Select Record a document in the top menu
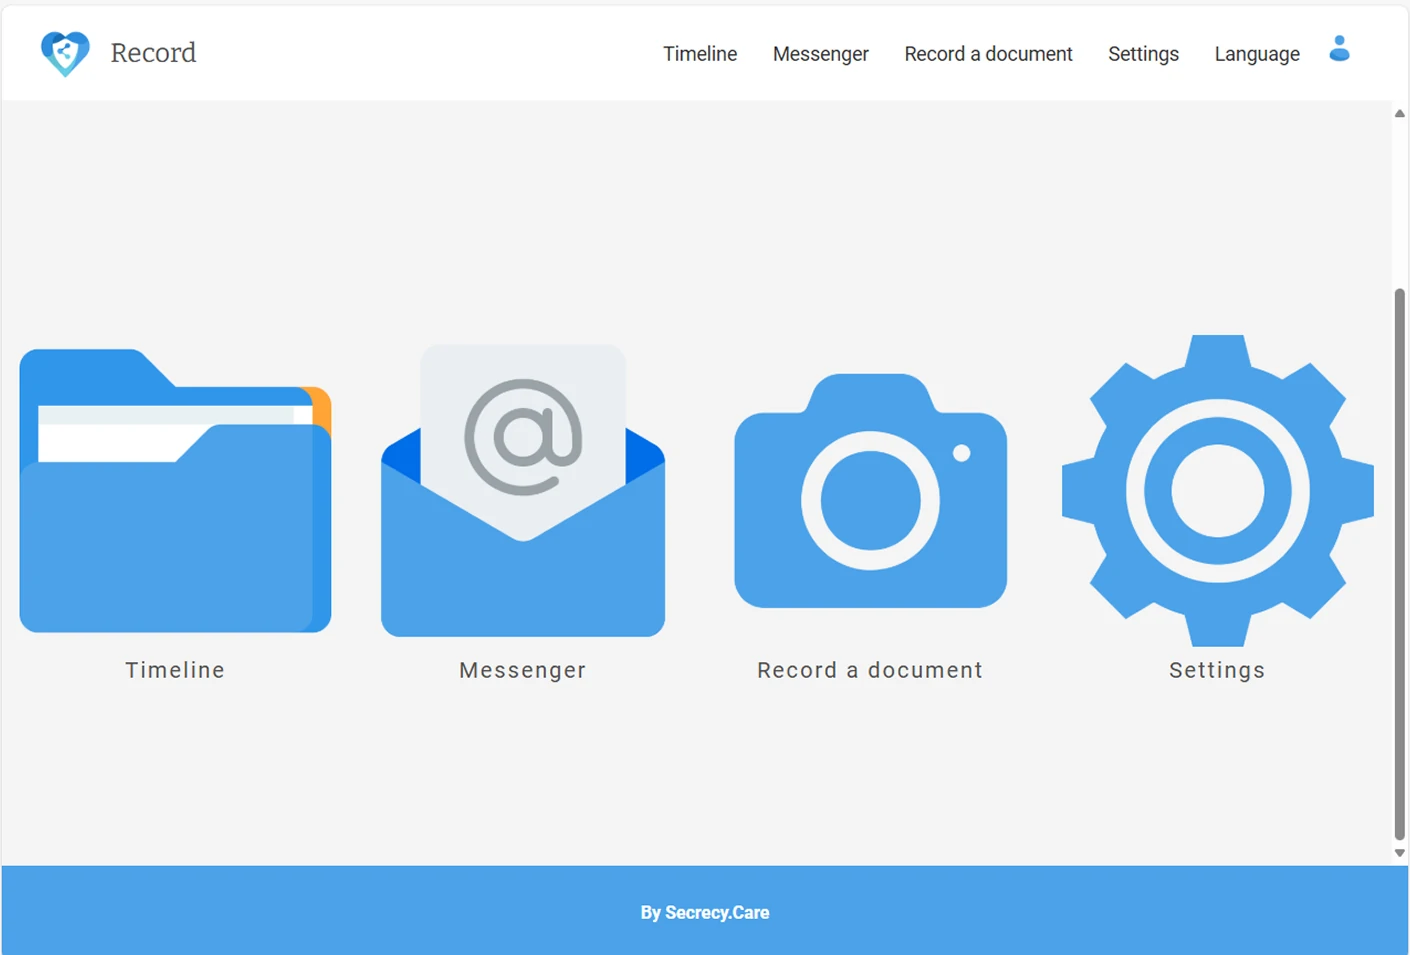Screen dimensions: 1410x955 tap(988, 54)
